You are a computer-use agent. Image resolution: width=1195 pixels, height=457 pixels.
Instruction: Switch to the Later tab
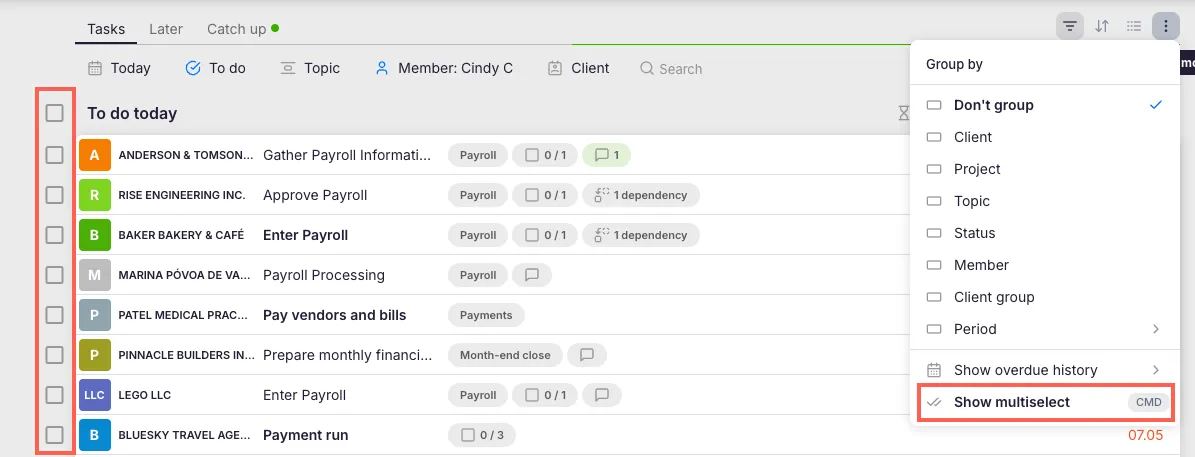(166, 29)
